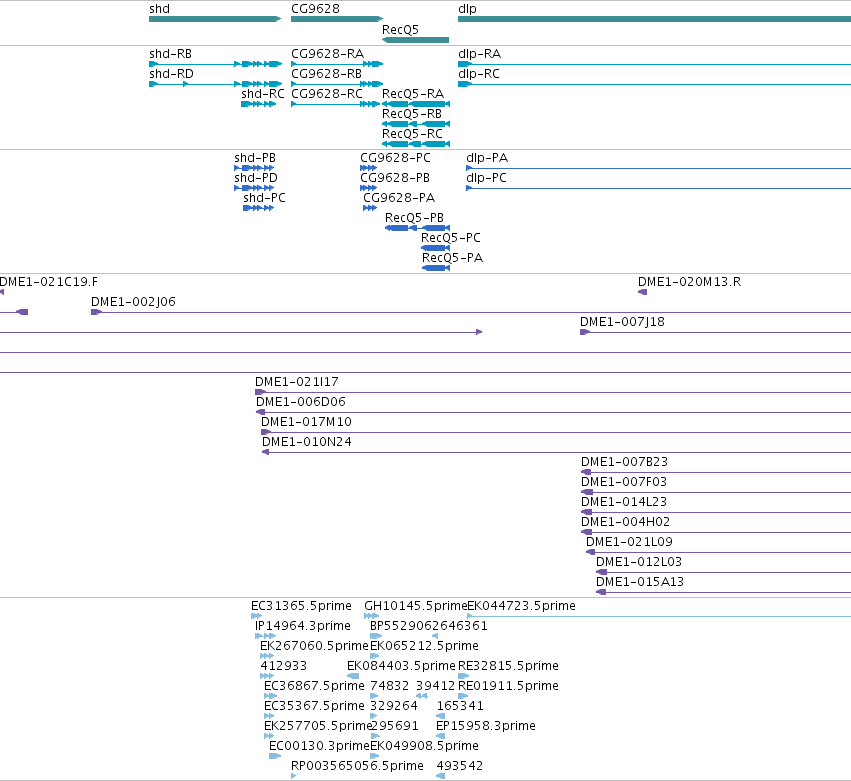Click the 39412 EST label
Image resolution: width=851 pixels, height=781 pixels.
tap(436, 687)
